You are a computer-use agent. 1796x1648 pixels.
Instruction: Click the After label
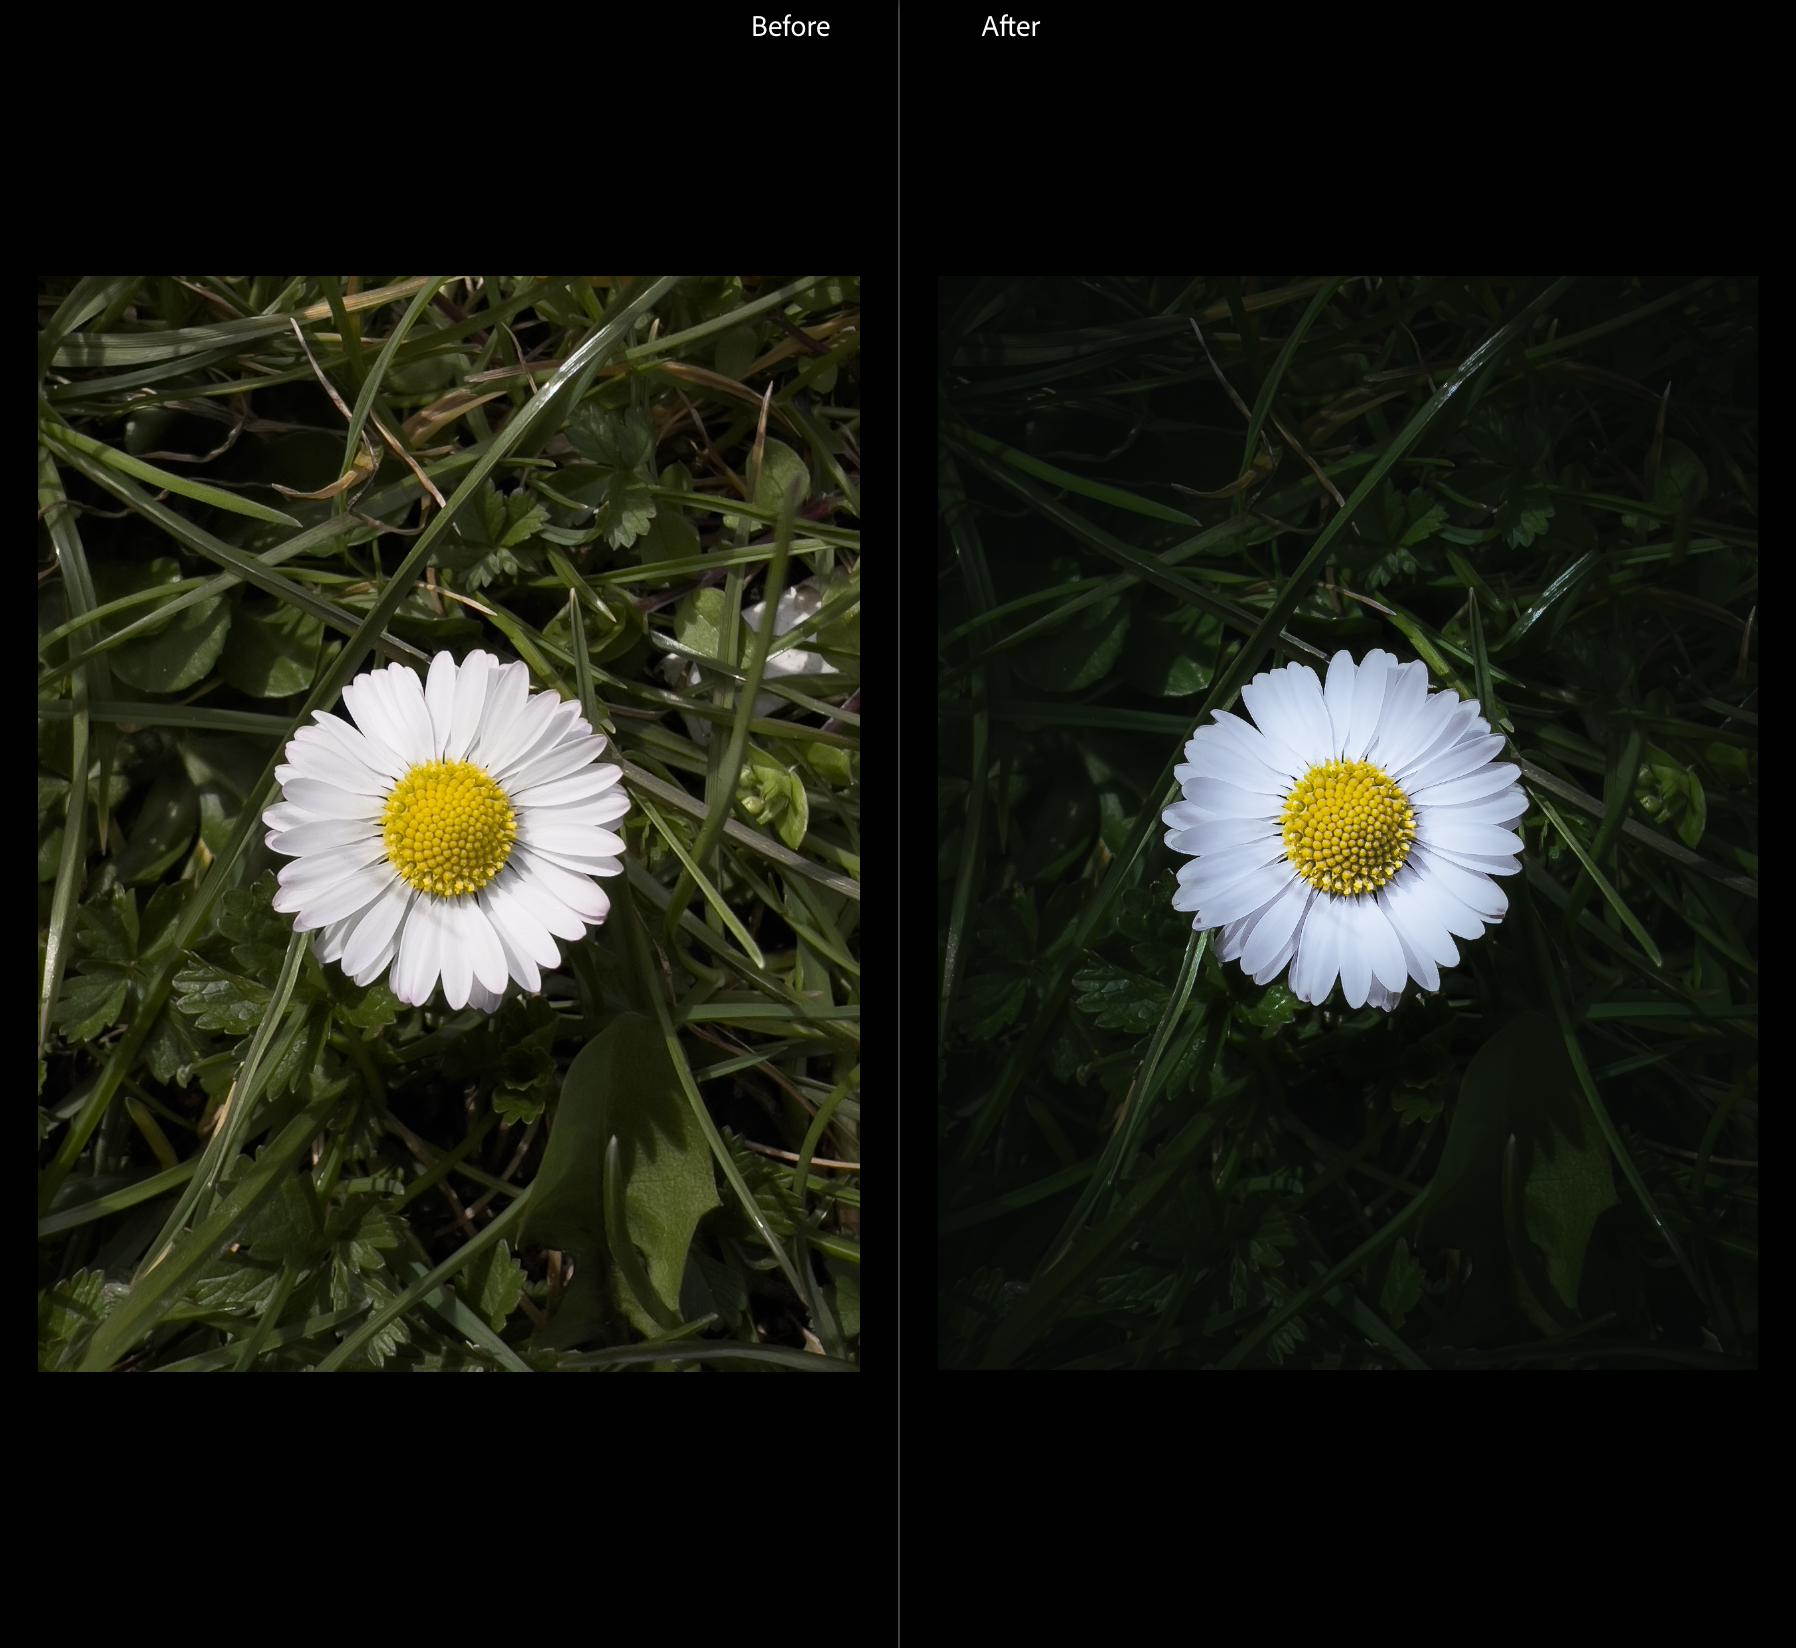[1010, 27]
